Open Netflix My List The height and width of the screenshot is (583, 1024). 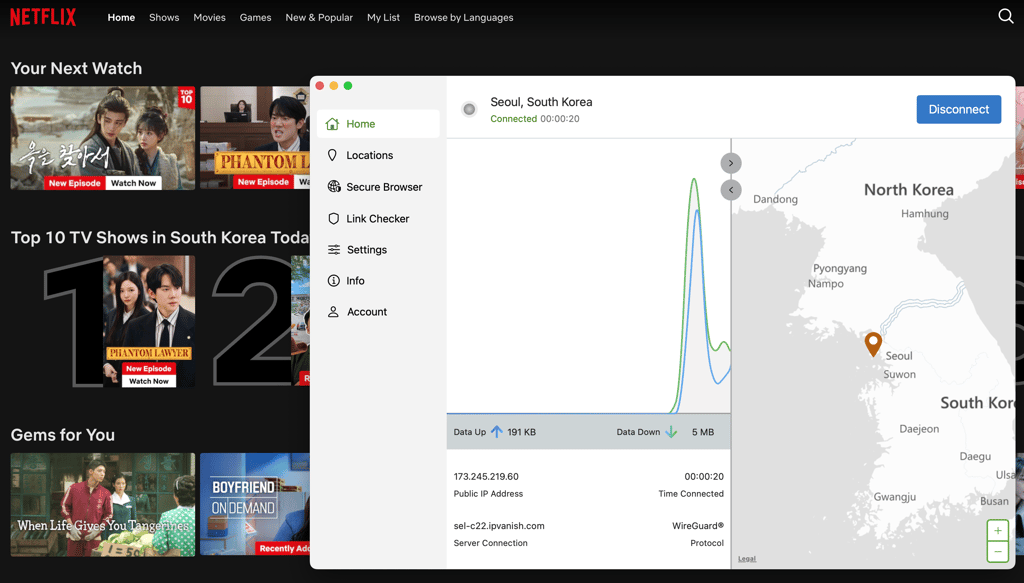tap(383, 18)
